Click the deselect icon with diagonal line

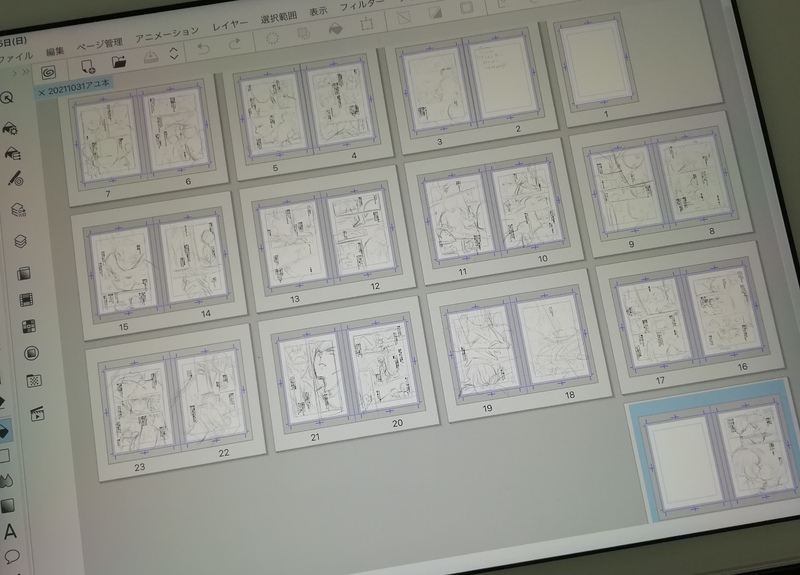point(404,18)
